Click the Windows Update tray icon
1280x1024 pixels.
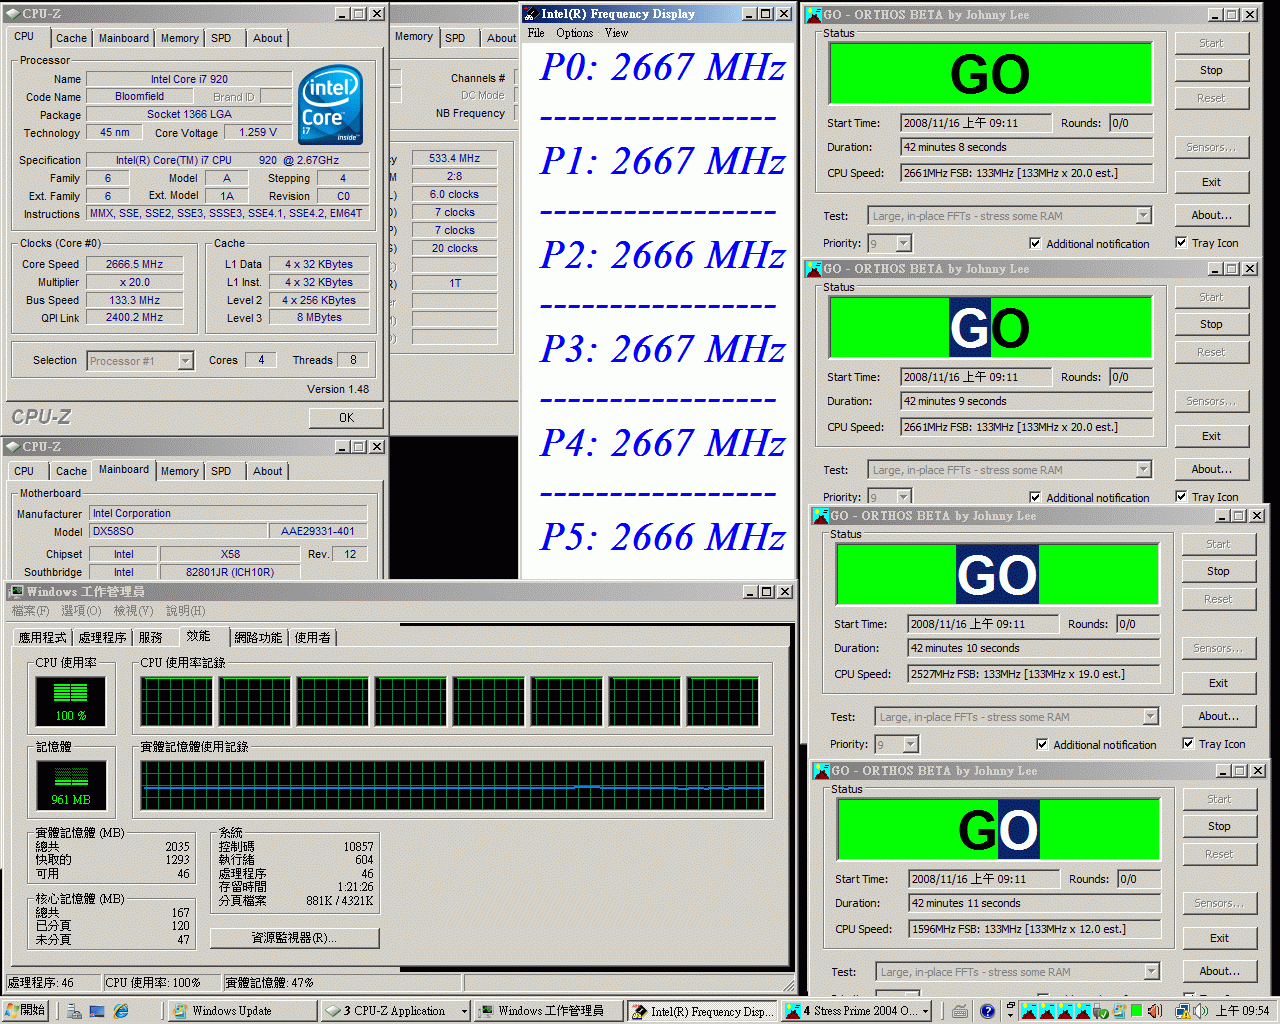[1119, 1011]
